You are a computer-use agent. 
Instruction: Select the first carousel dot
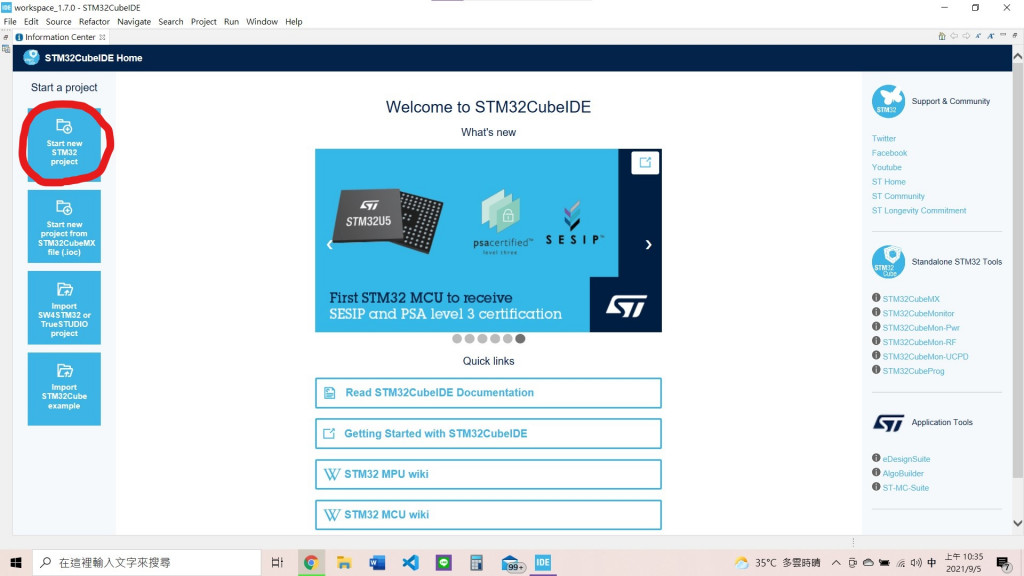point(457,338)
